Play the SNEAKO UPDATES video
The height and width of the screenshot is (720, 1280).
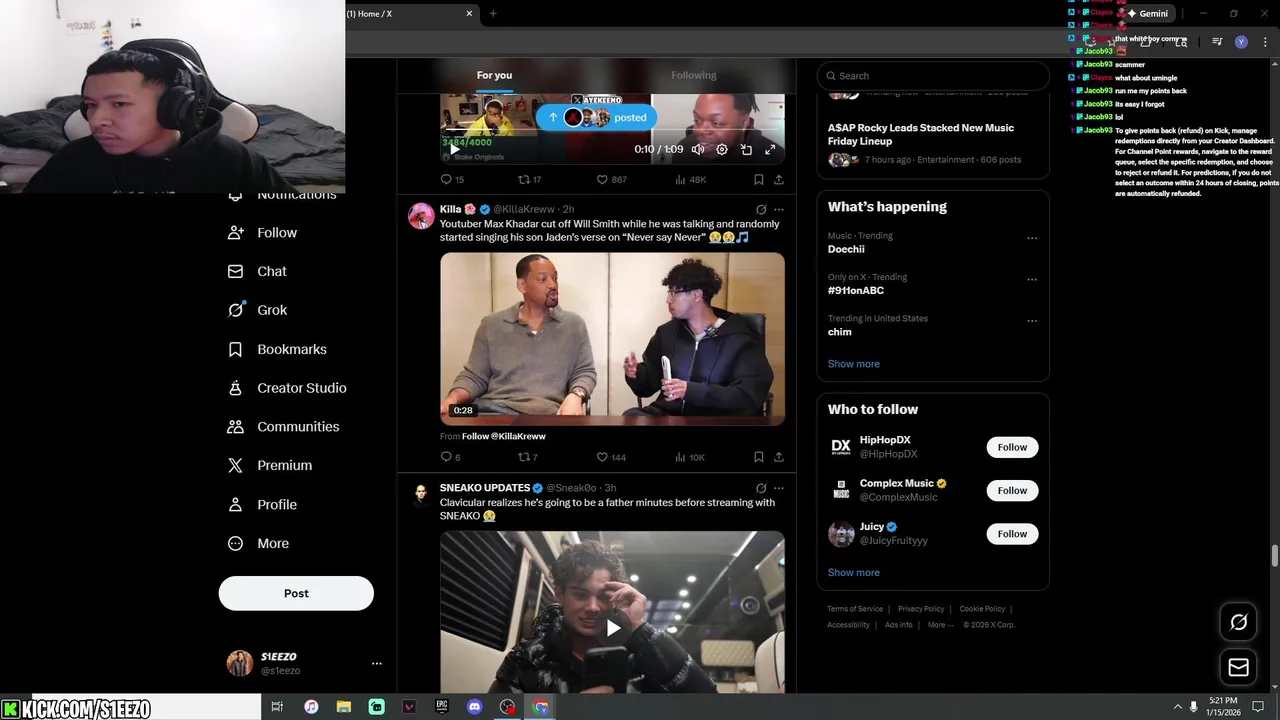click(612, 628)
